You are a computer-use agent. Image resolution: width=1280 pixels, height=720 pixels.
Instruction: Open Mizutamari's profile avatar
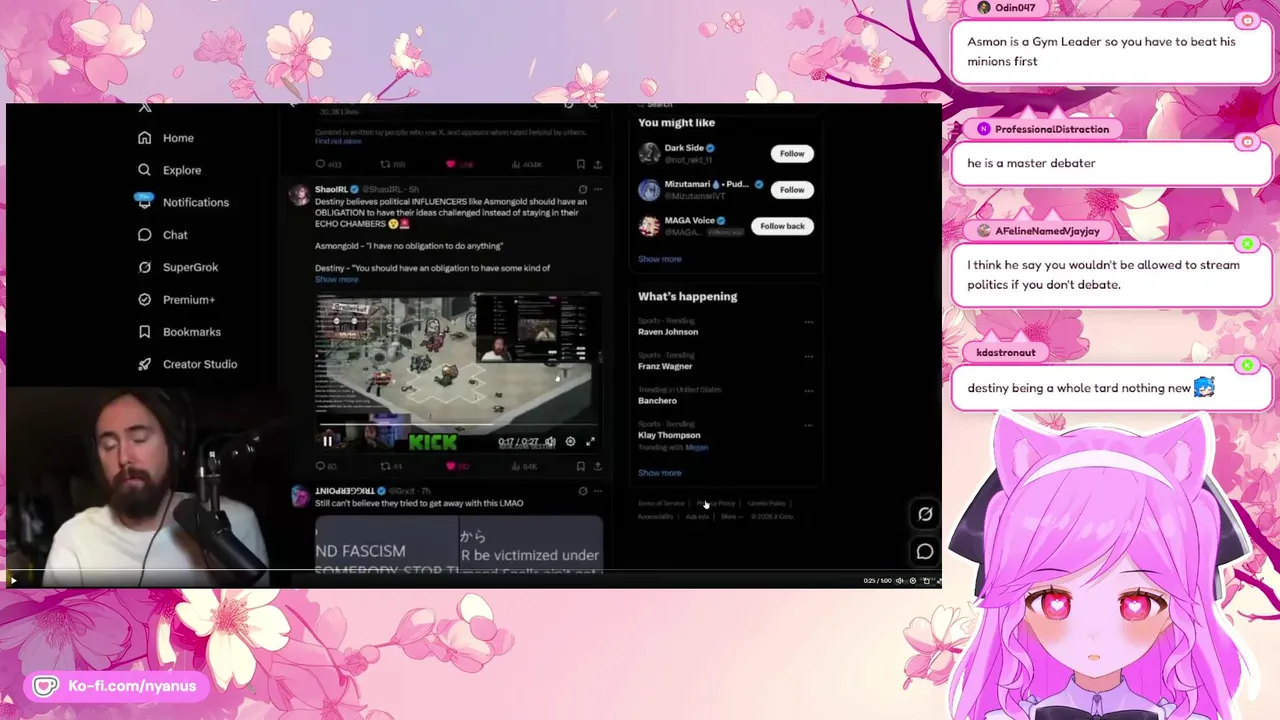coord(649,190)
